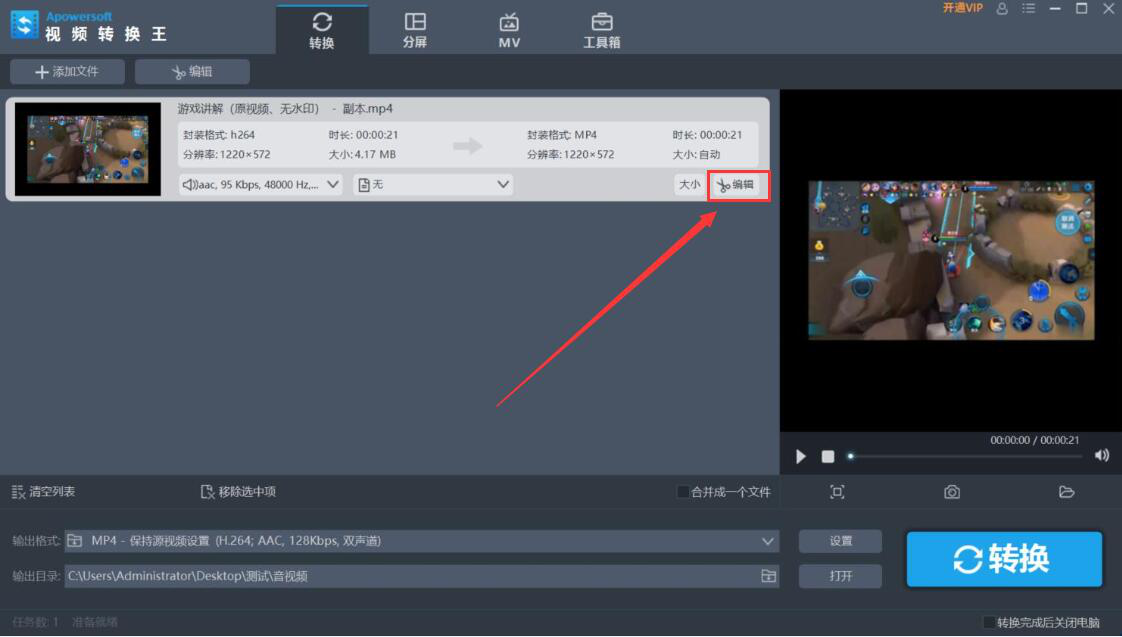1122x637 pixels.
Task: Select the 分屏 split-screen feature
Action: click(x=415, y=28)
